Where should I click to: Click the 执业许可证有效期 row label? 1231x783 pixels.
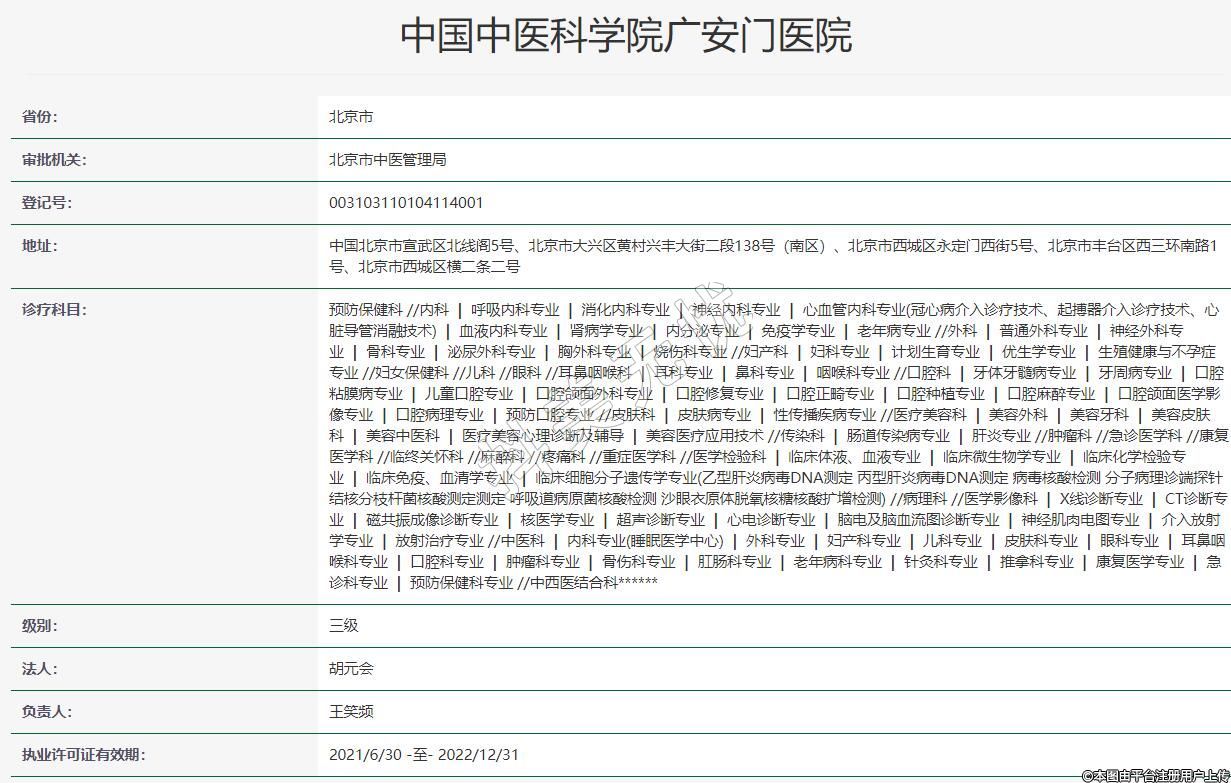(x=83, y=754)
